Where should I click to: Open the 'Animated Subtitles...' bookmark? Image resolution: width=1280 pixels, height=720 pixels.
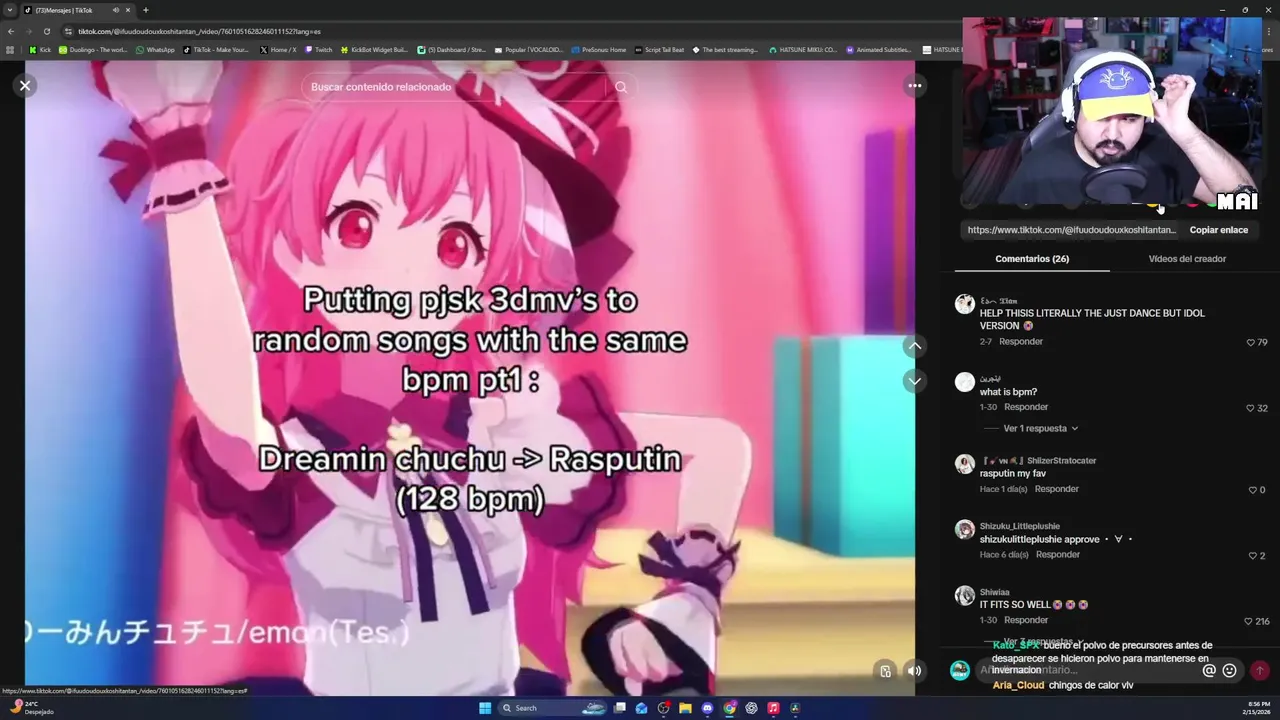pos(878,49)
